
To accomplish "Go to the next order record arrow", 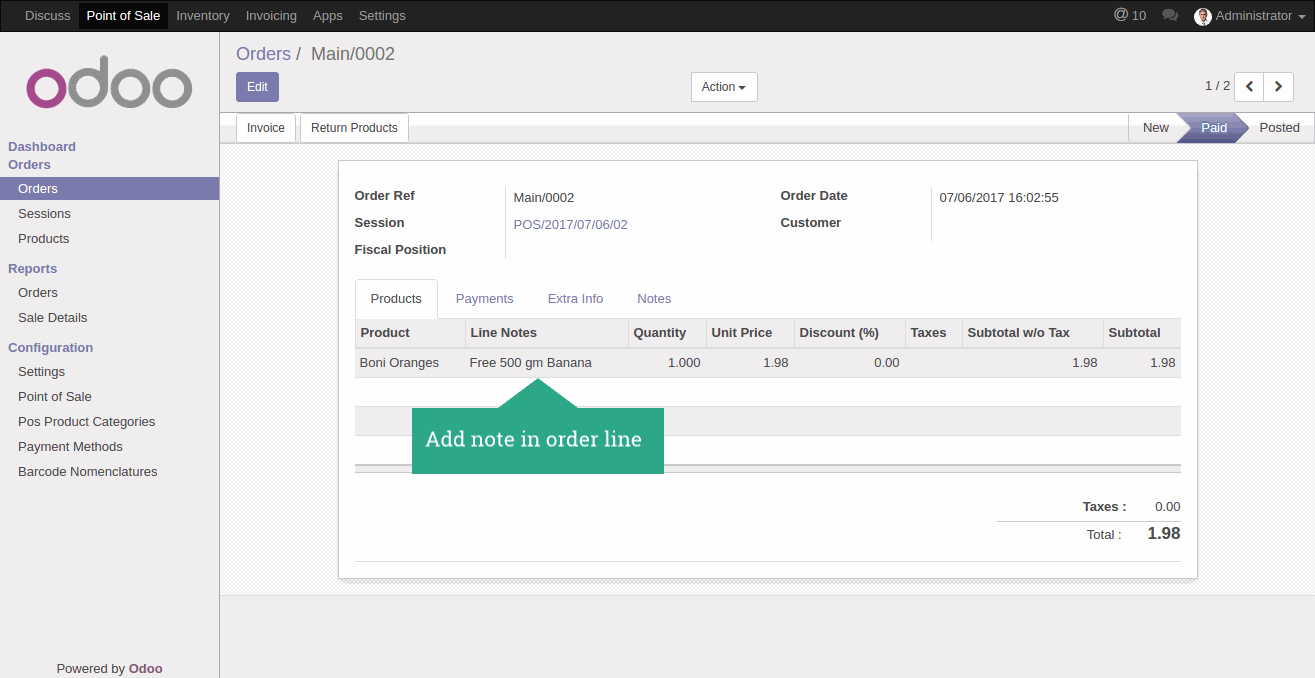I will pyautogui.click(x=1278, y=87).
